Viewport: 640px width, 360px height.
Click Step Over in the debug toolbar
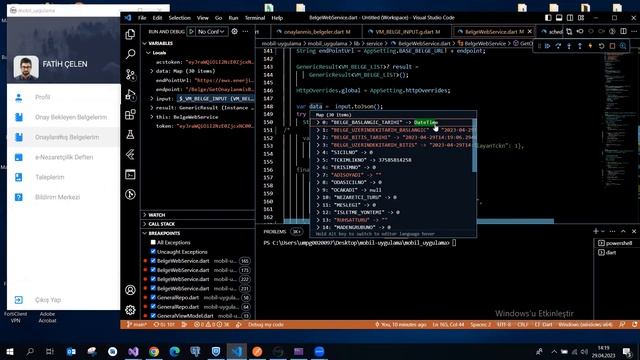coord(558,46)
